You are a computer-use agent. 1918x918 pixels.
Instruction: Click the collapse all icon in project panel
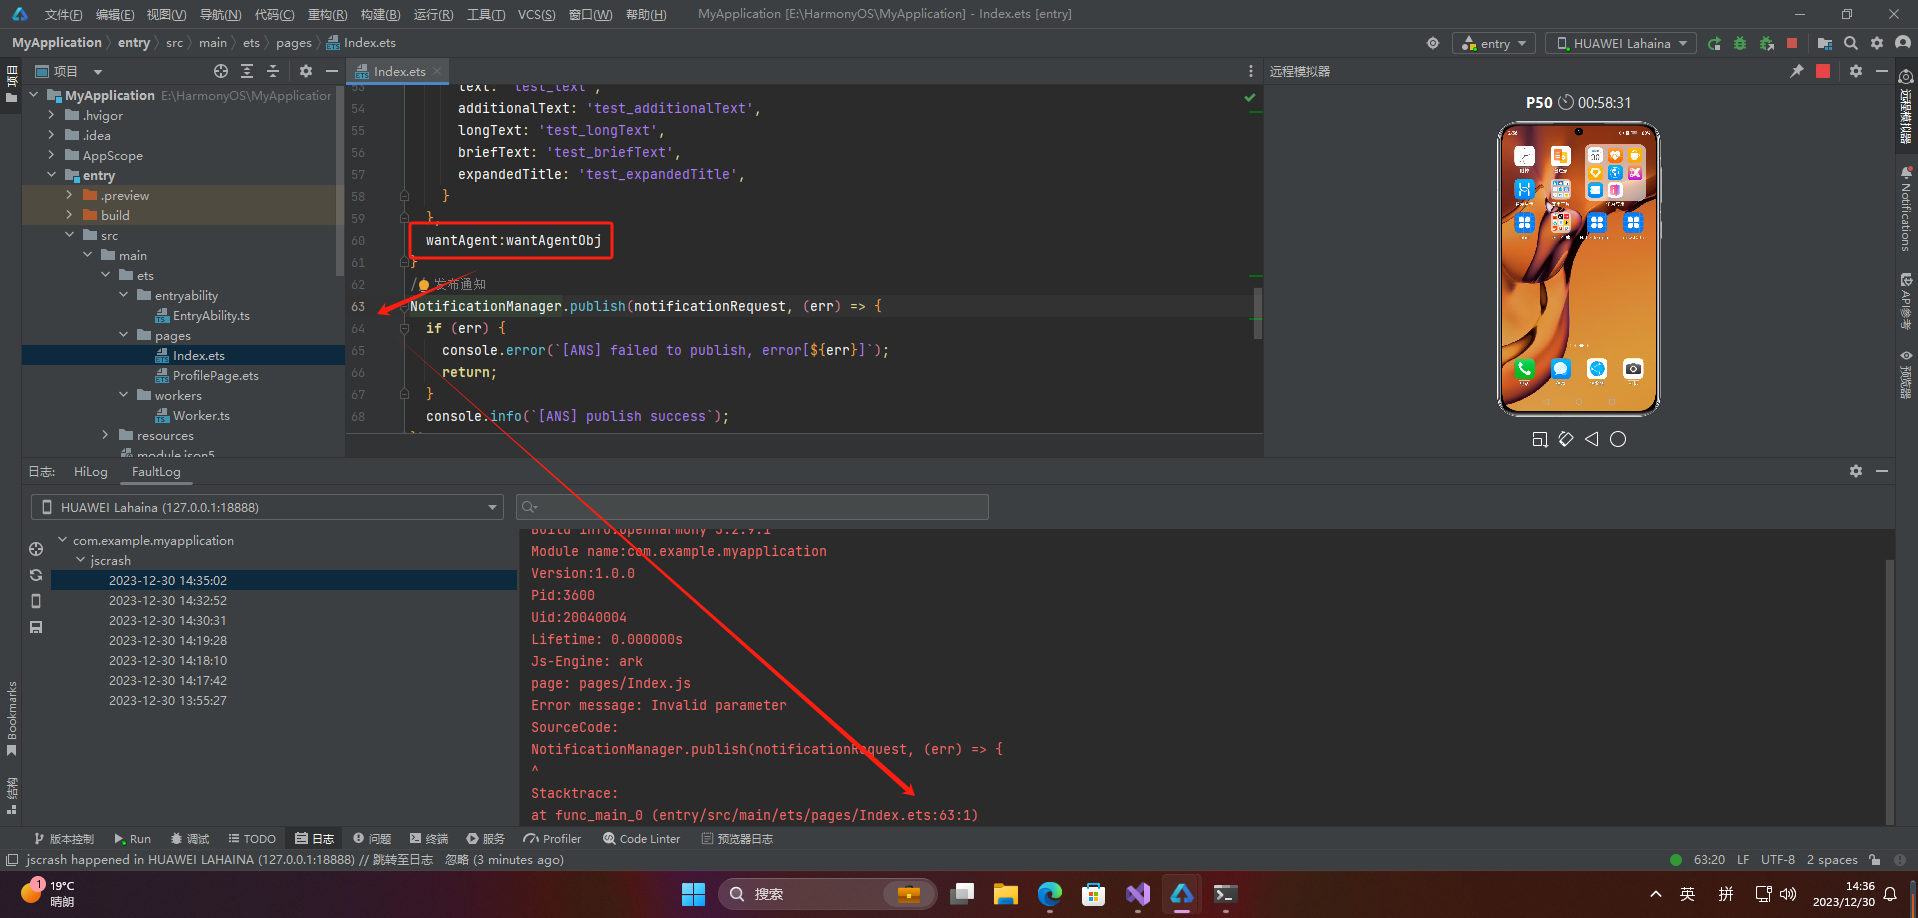point(273,71)
